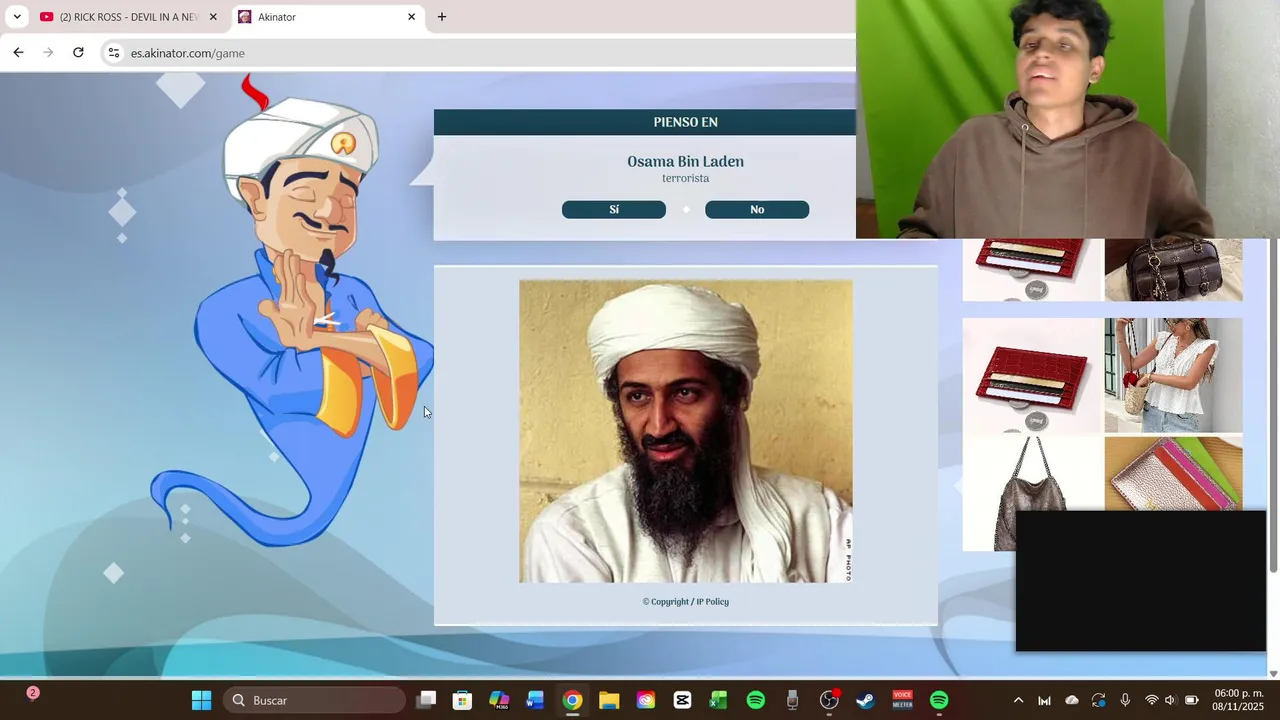Viewport: 1280px width, 720px height.
Task: Click the Buscar taskbar search box
Action: 314,700
